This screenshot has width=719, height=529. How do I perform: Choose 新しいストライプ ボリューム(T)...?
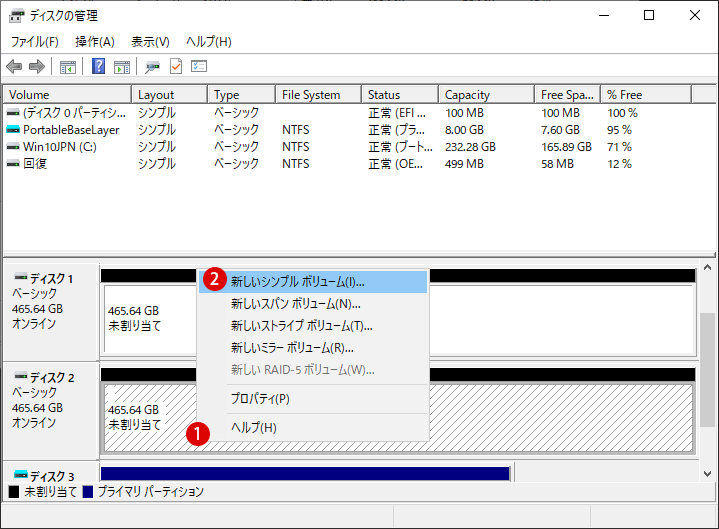coord(313,326)
